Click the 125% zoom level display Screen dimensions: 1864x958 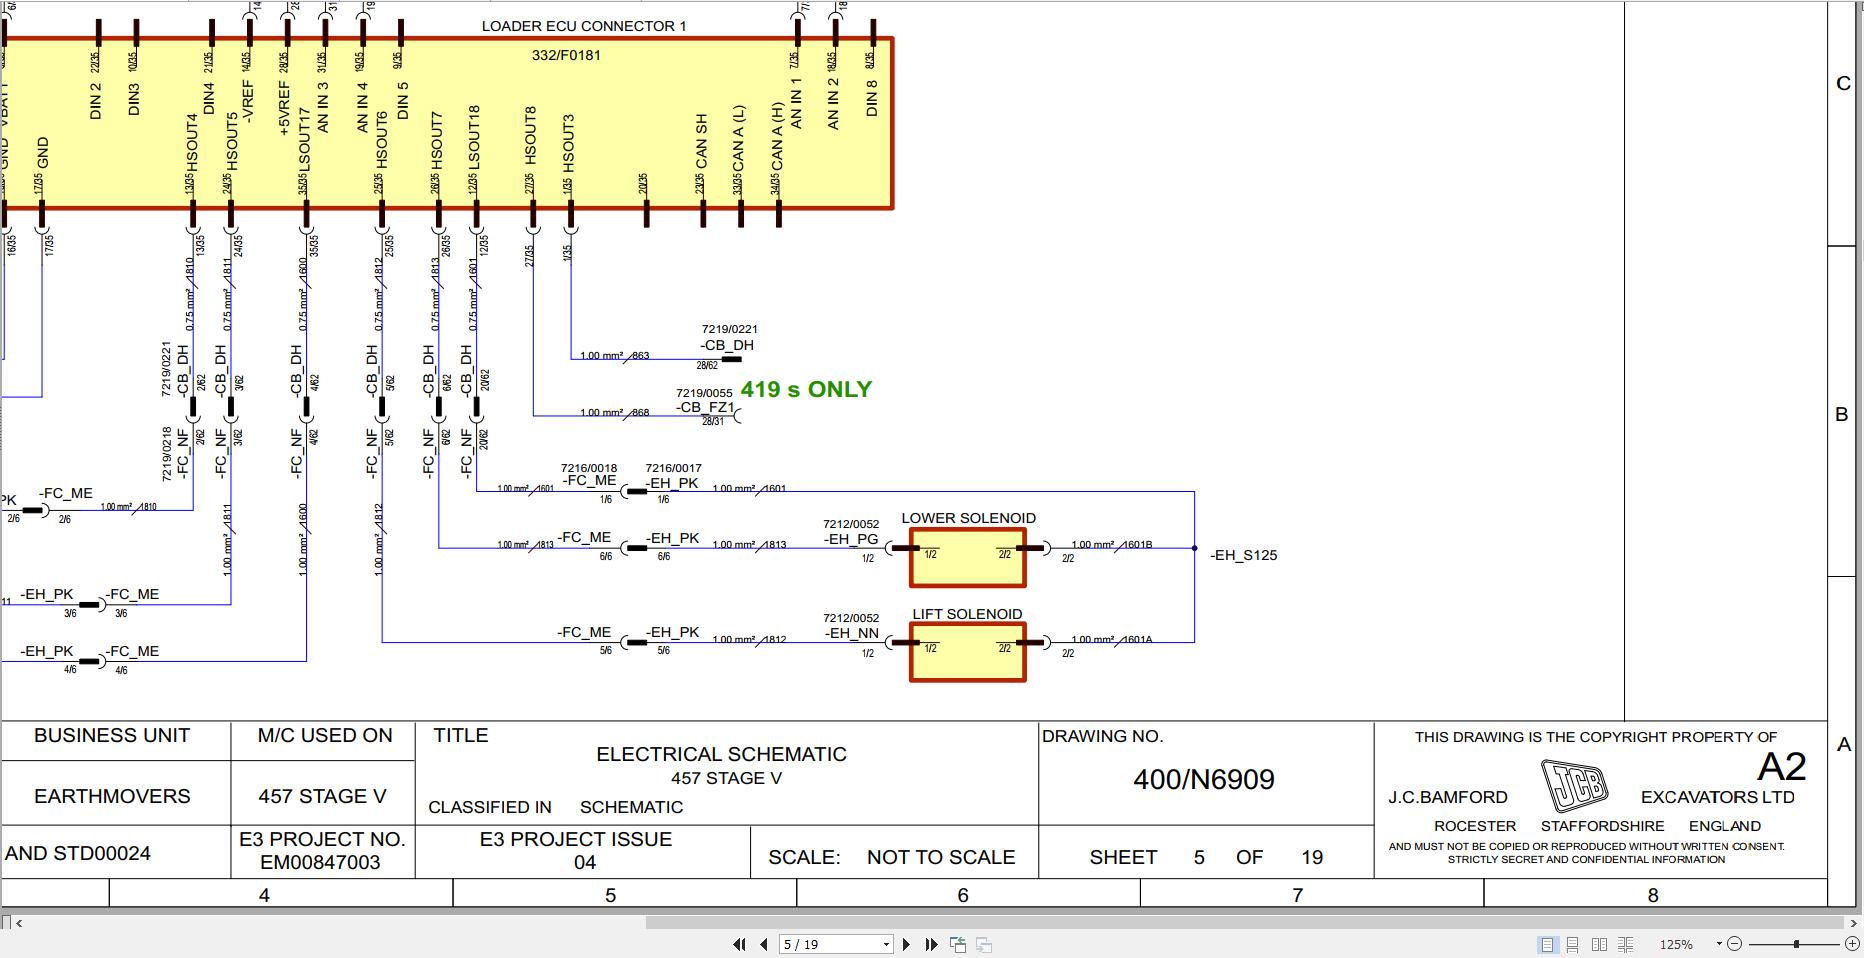pos(1676,944)
